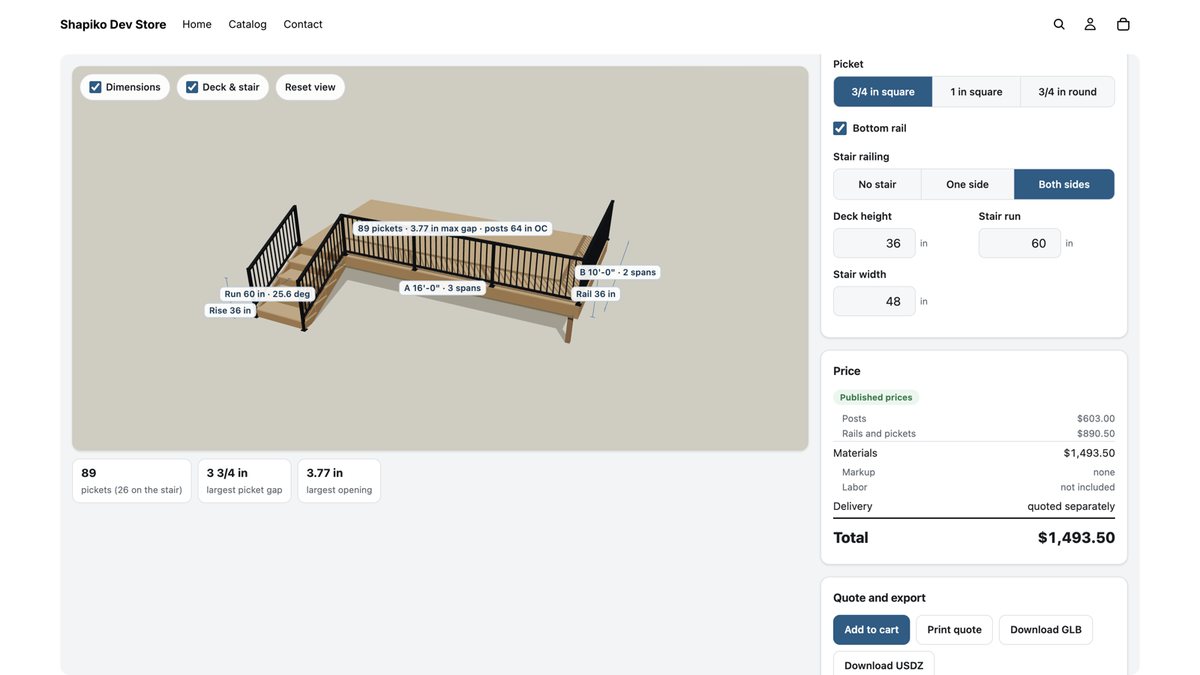Toggle the Dimensions checkbox
Viewport: 1200px width, 675px height.
95,87
